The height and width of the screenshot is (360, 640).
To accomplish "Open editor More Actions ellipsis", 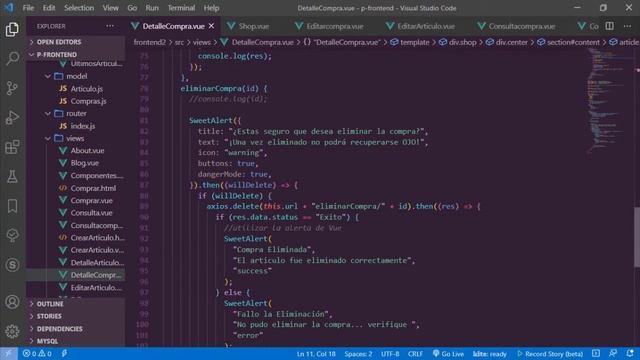I will pos(627,26).
